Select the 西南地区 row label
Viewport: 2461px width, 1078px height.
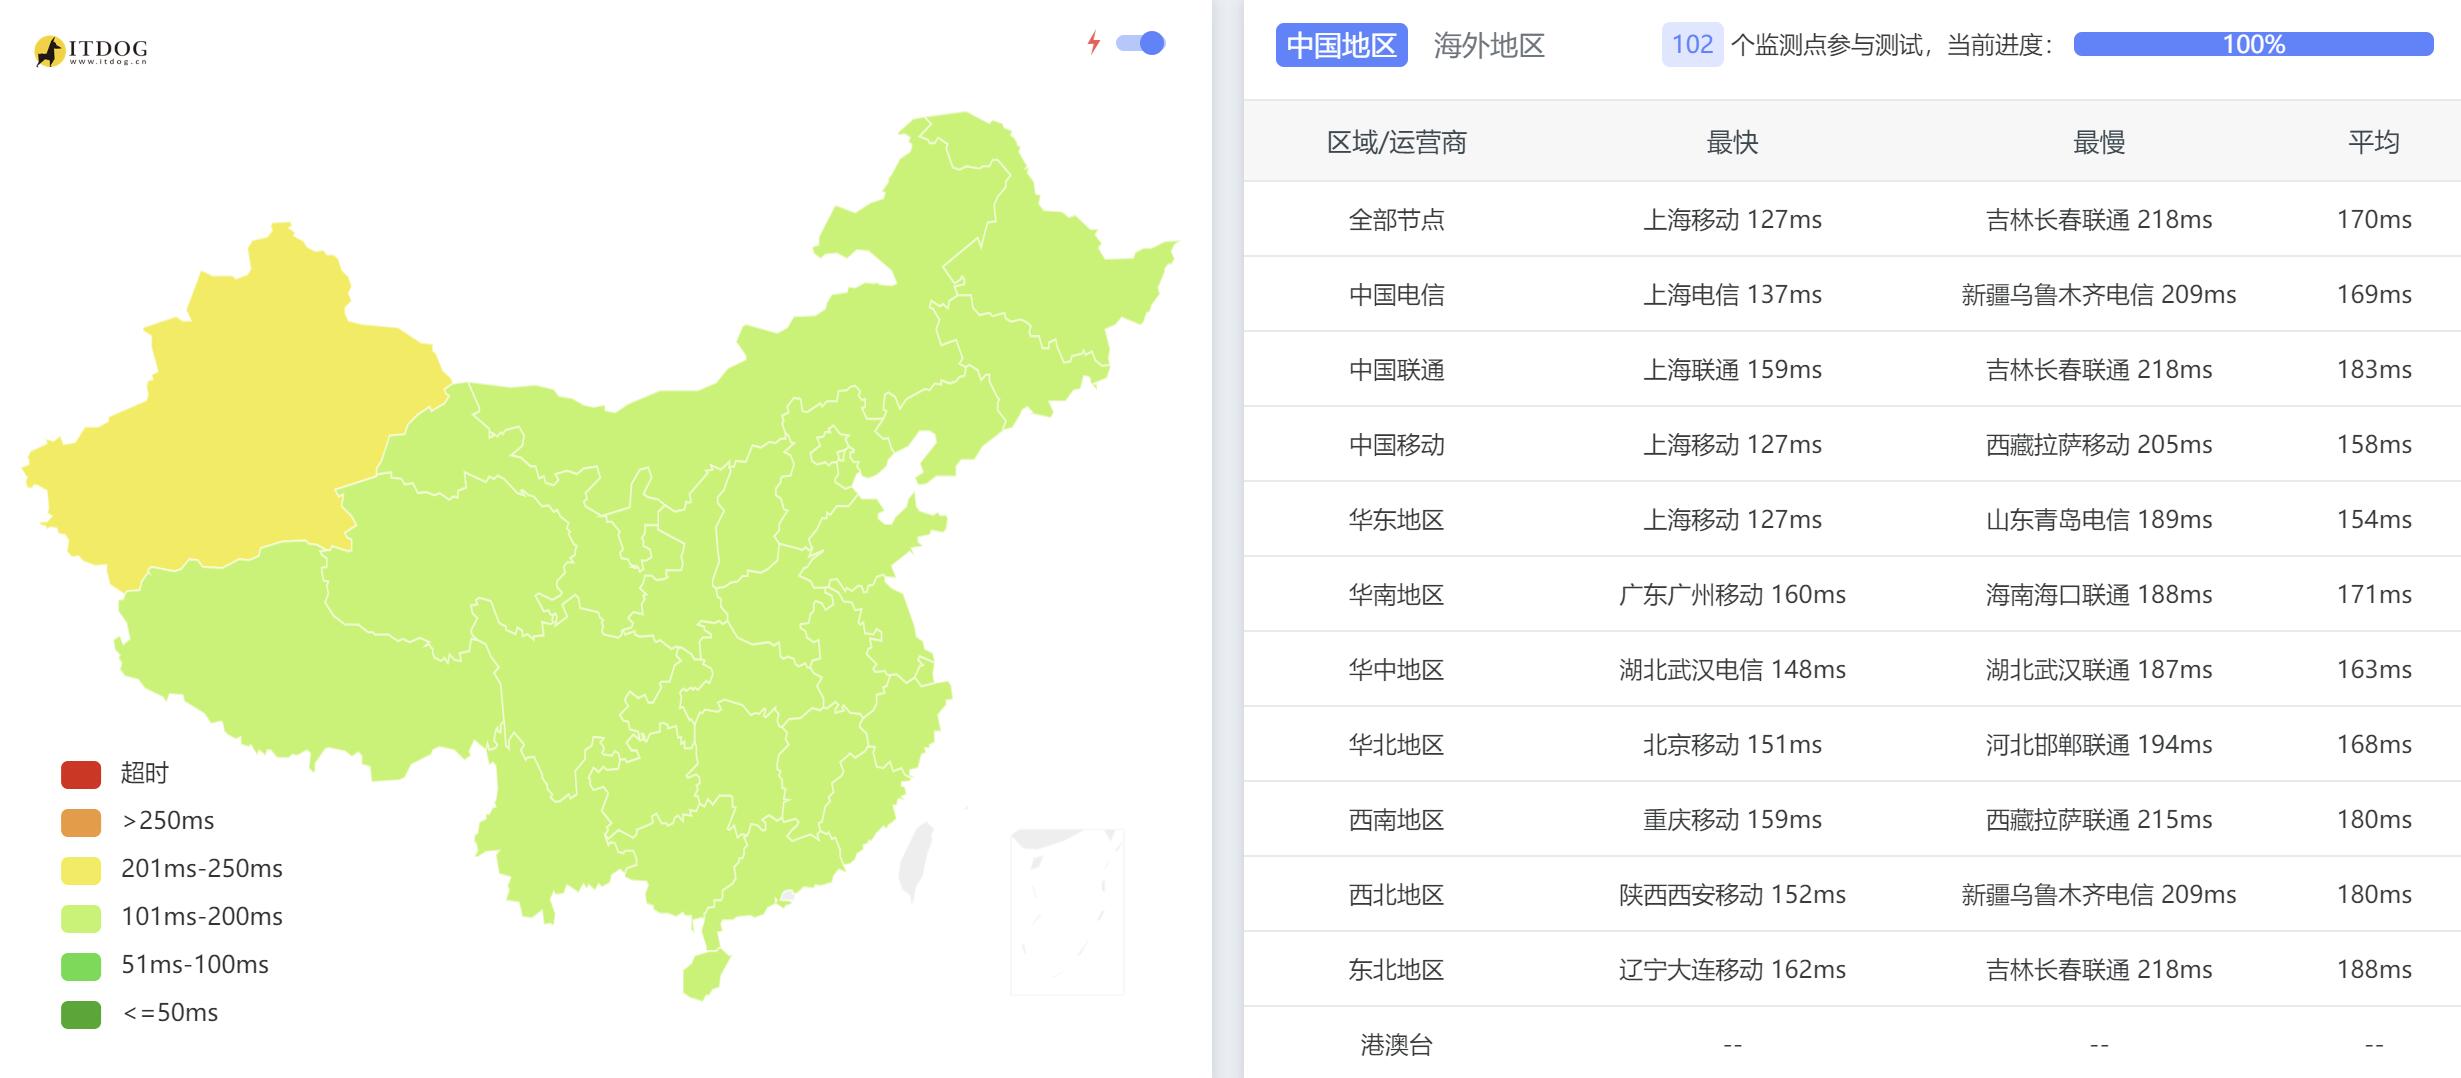coord(1396,819)
